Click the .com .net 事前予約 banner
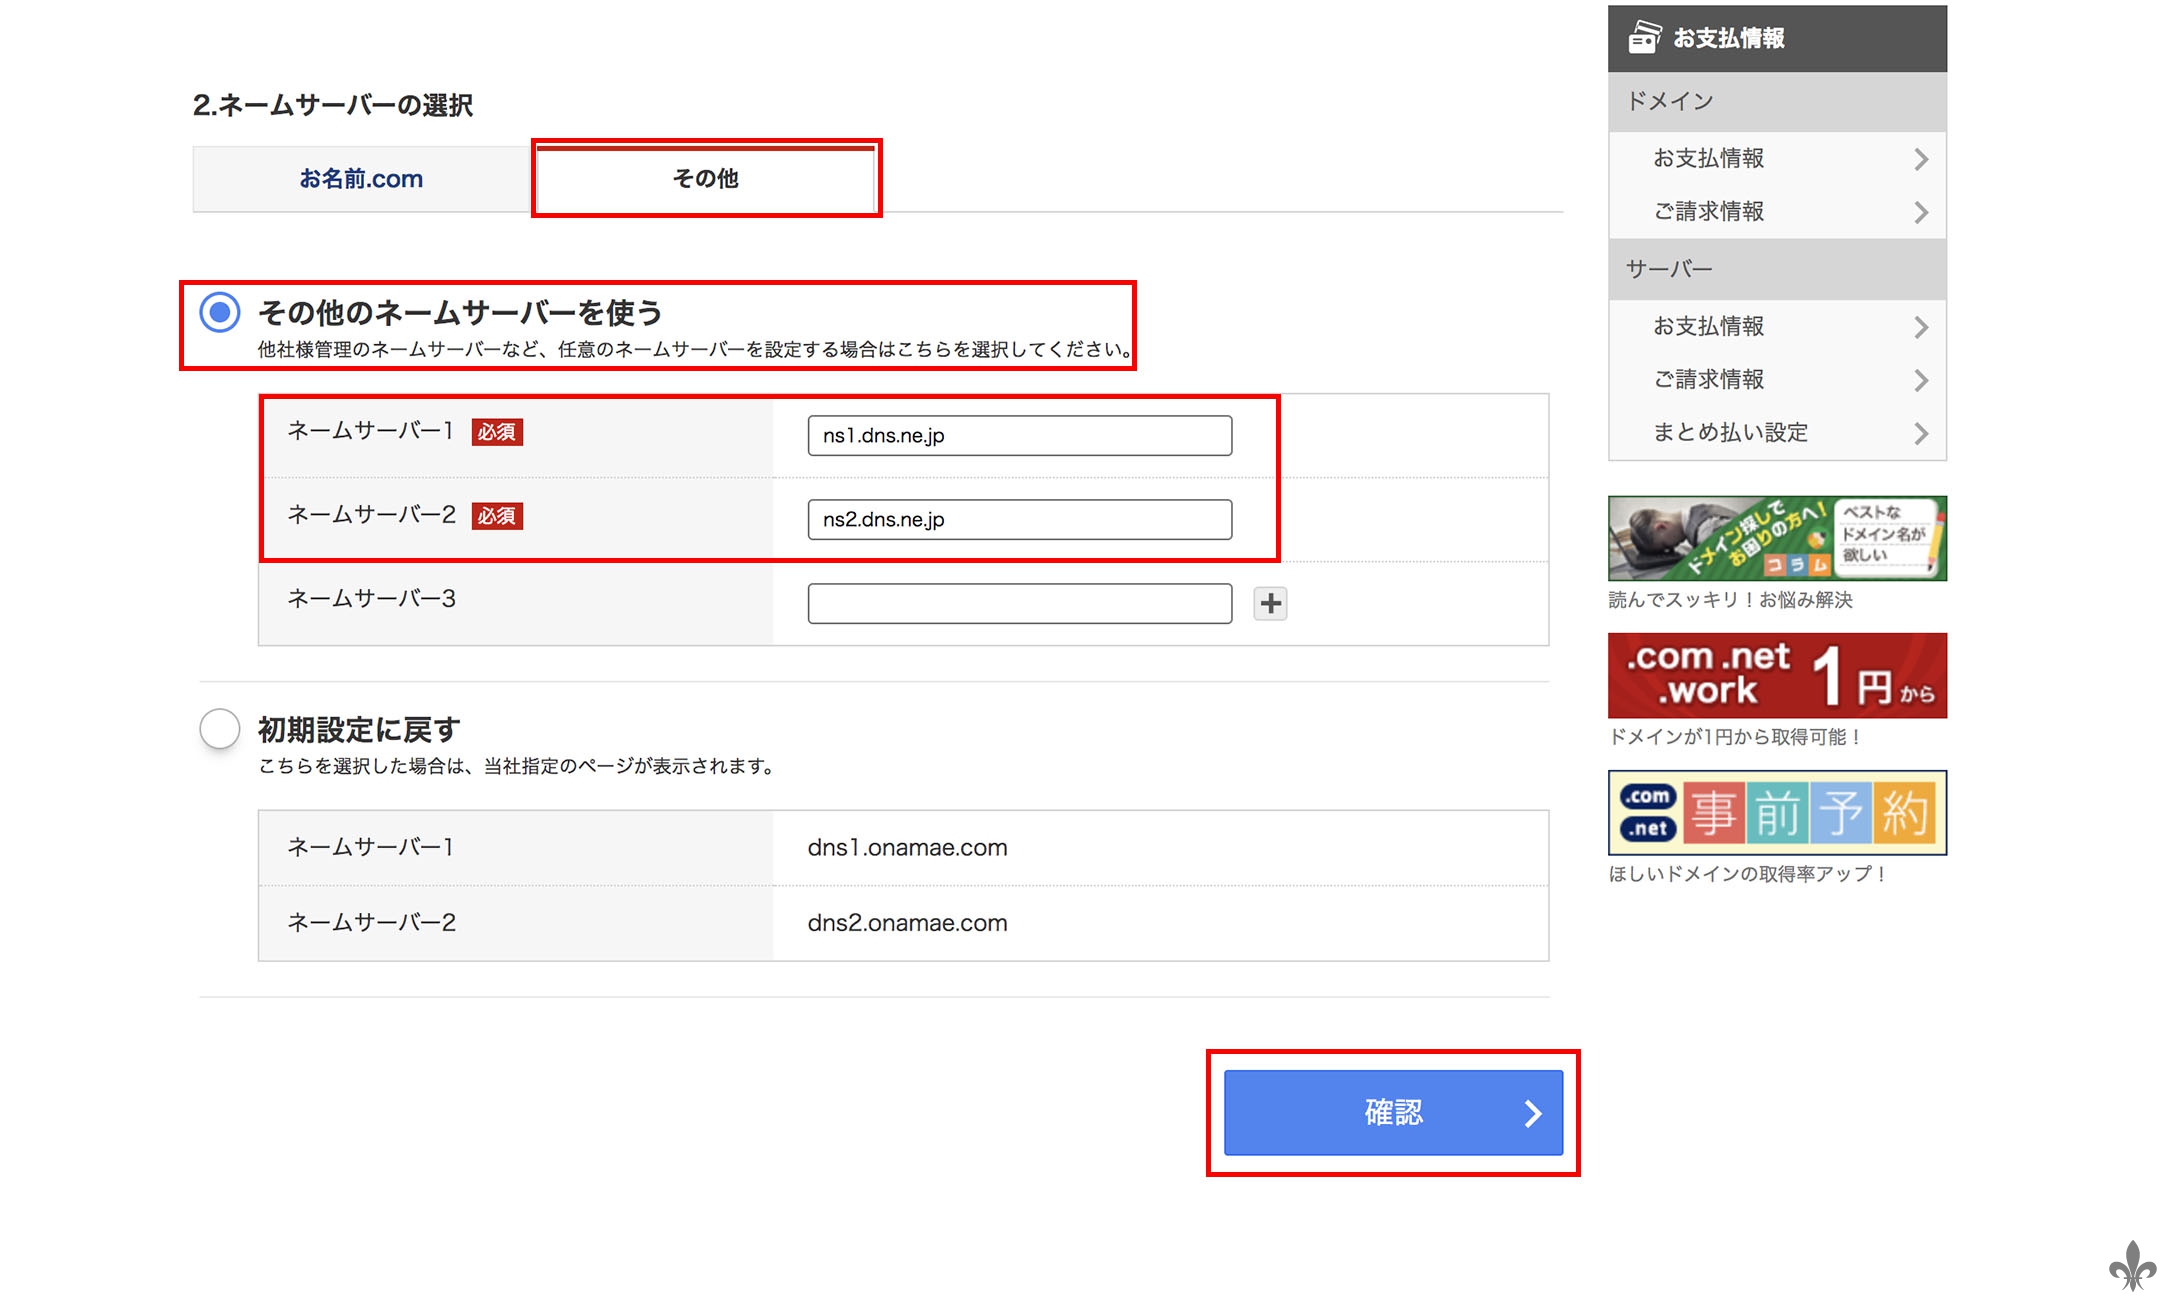The width and height of the screenshot is (2174, 1306). click(1777, 812)
